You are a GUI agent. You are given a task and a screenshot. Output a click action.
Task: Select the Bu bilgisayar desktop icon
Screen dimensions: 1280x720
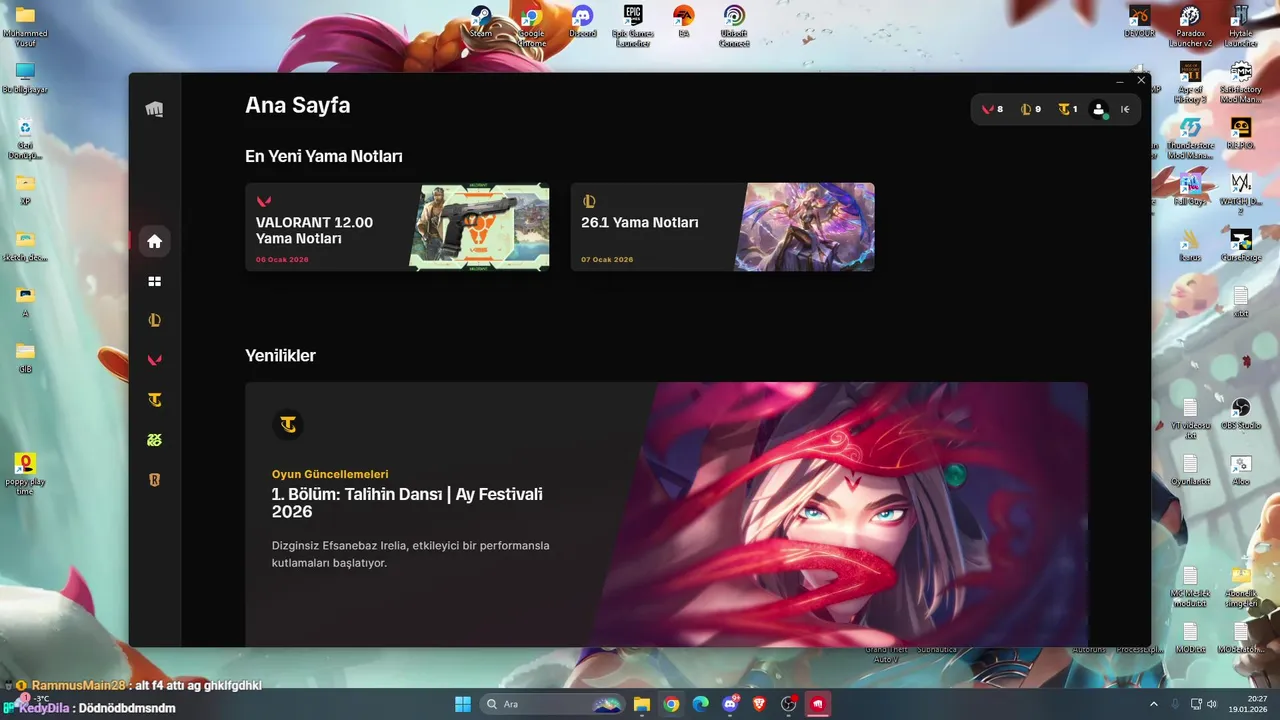pos(25,78)
